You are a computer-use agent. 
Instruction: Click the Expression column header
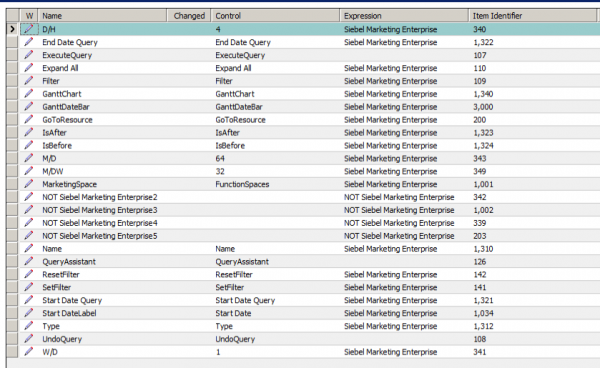coord(404,16)
